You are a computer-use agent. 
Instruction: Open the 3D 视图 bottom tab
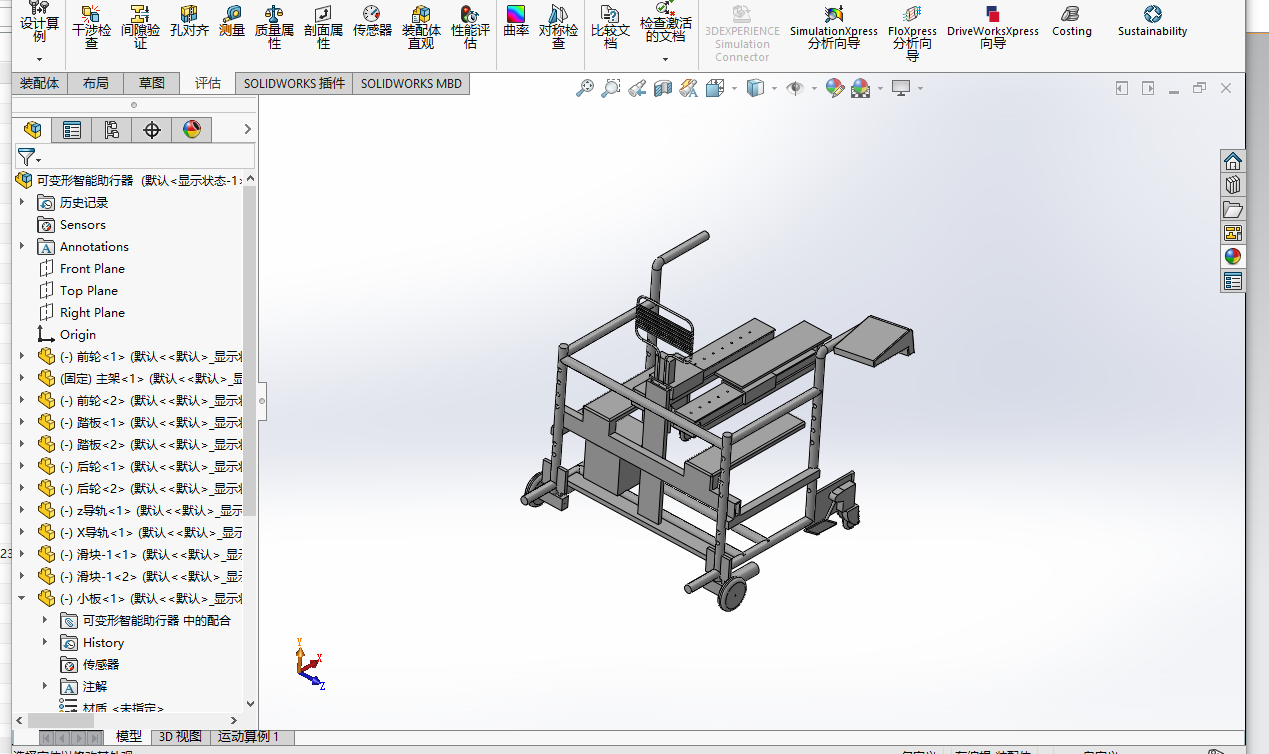point(181,737)
